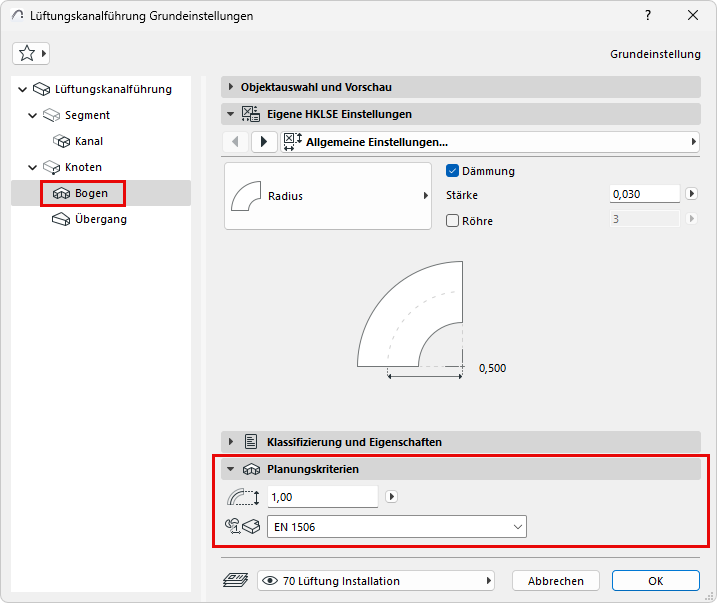Viewport: 717px width, 603px height.
Task: Open the Radius bend type selector
Action: (328, 196)
